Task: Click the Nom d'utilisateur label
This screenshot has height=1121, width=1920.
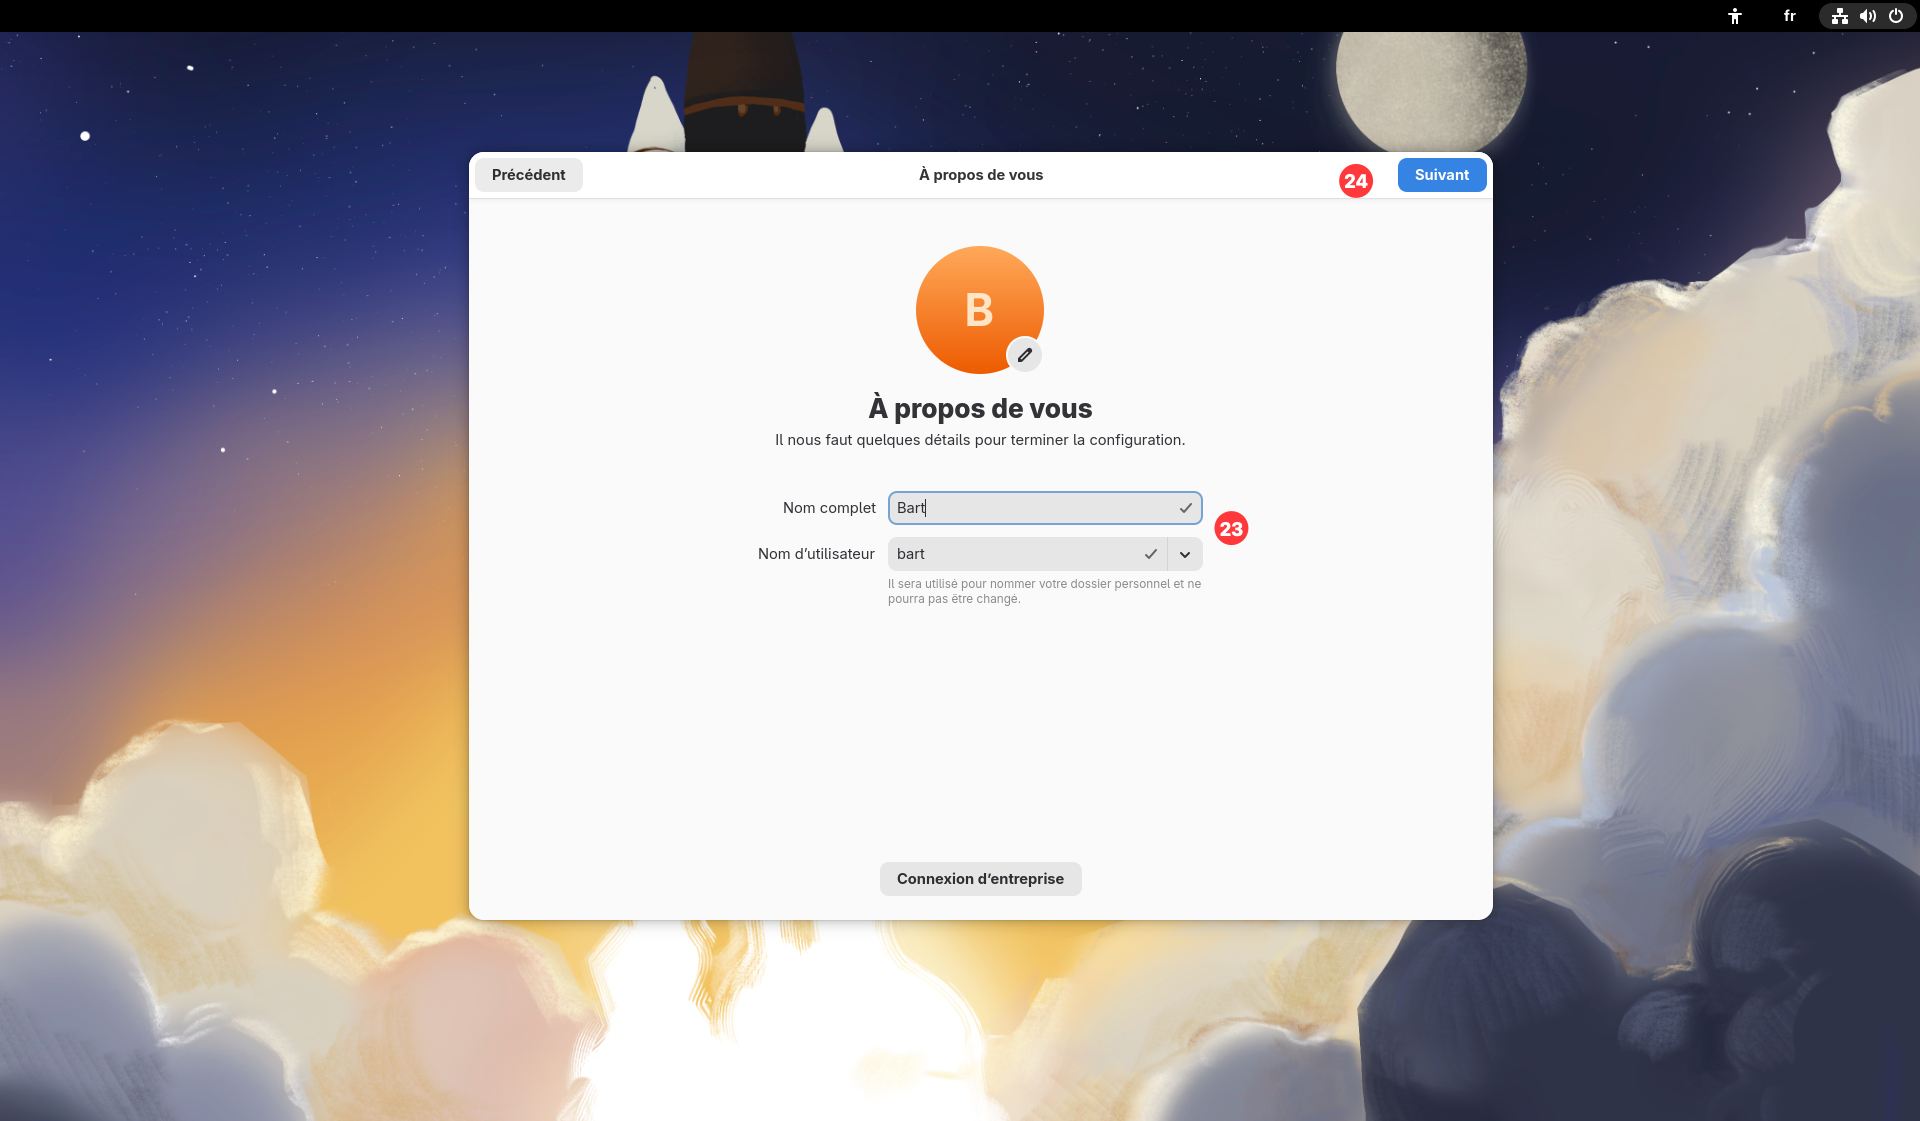Action: point(816,554)
